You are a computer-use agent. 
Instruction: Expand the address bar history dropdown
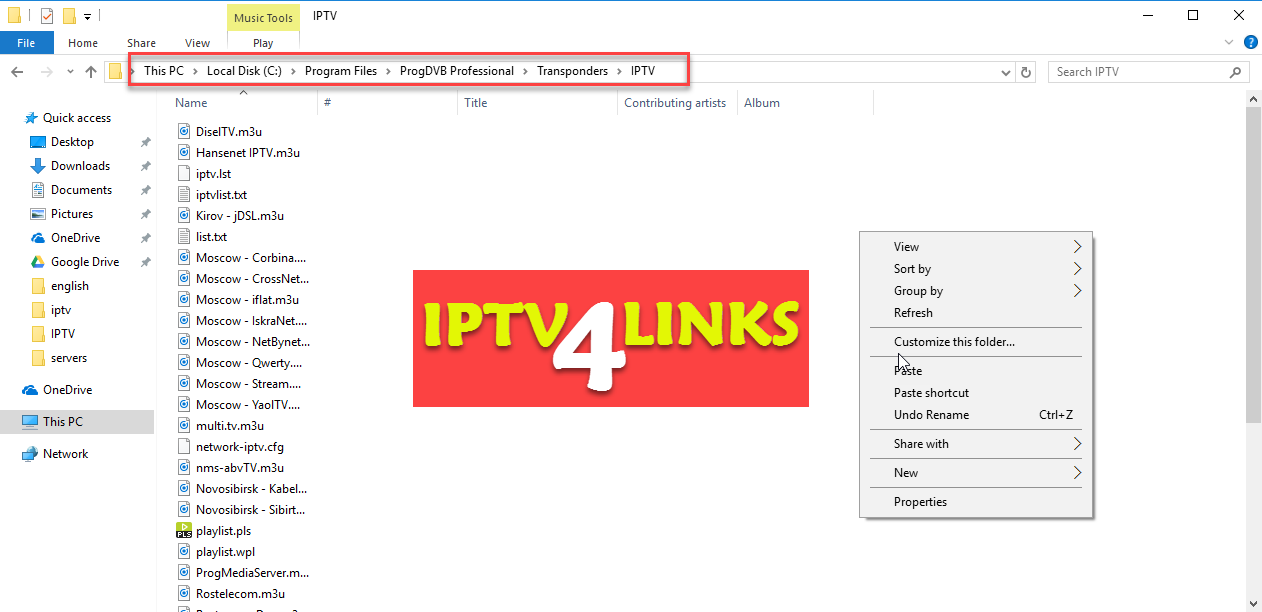click(1006, 72)
